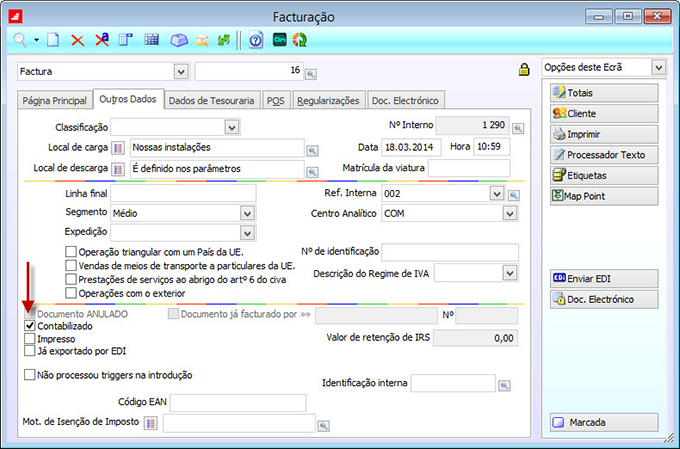This screenshot has width=680, height=449.
Task: Click the Marcada color indicator button
Action: [604, 422]
